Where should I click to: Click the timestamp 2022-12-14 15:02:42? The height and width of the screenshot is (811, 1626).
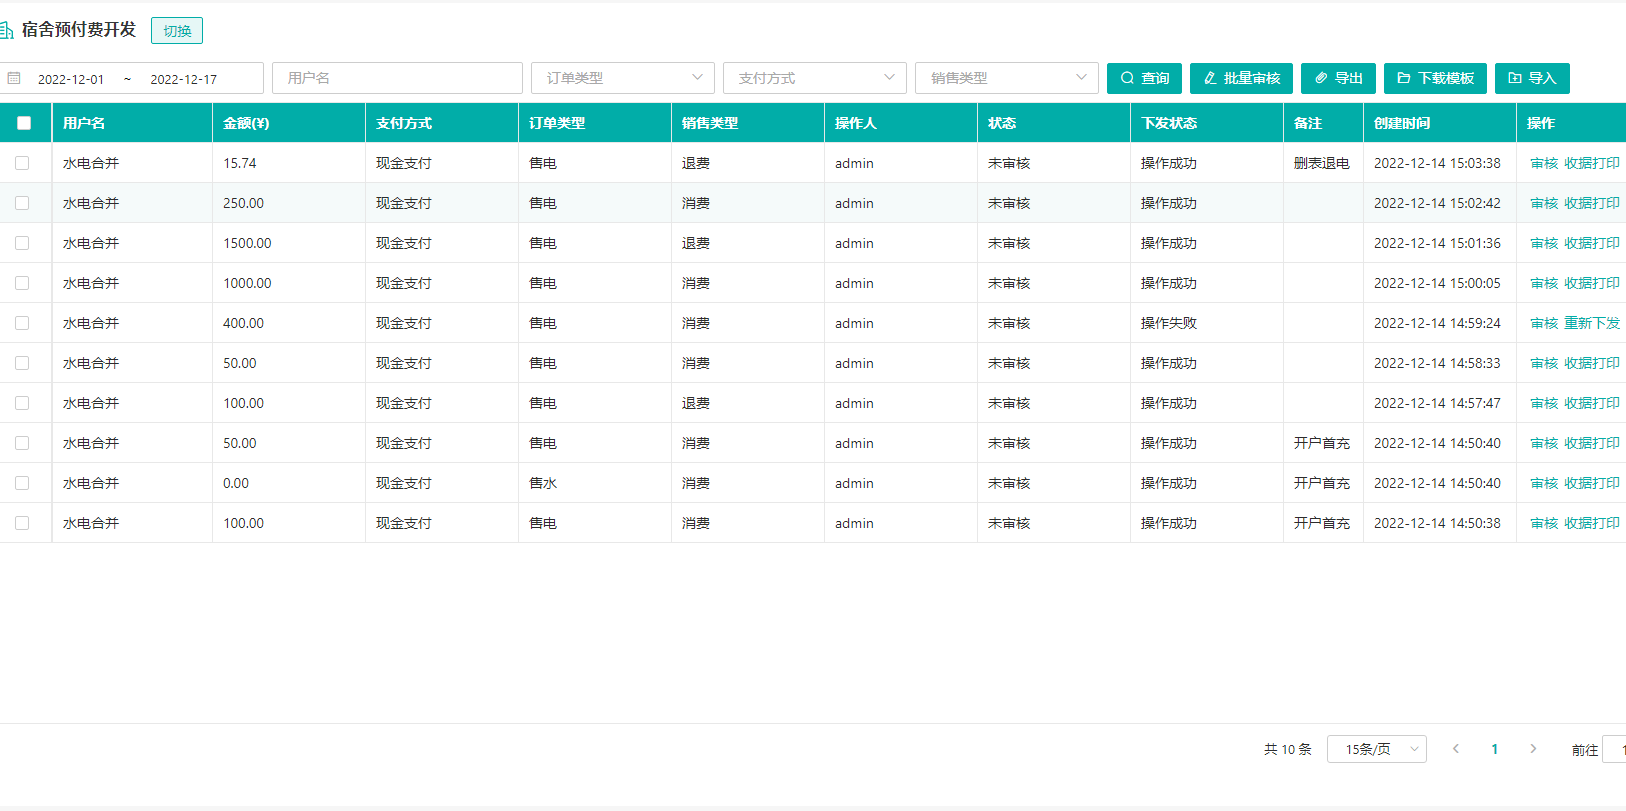(x=1437, y=203)
